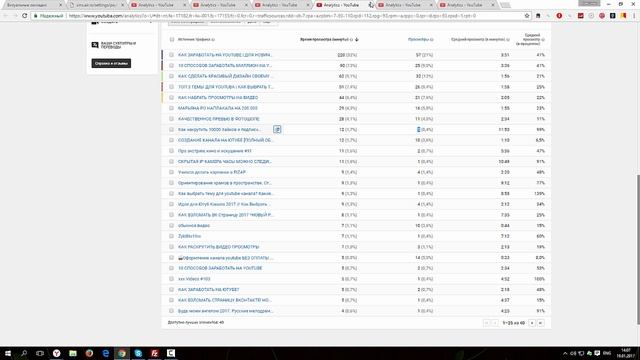640x360 pixels.
Task: Click the system clock in the tray
Action: [x=625, y=353]
